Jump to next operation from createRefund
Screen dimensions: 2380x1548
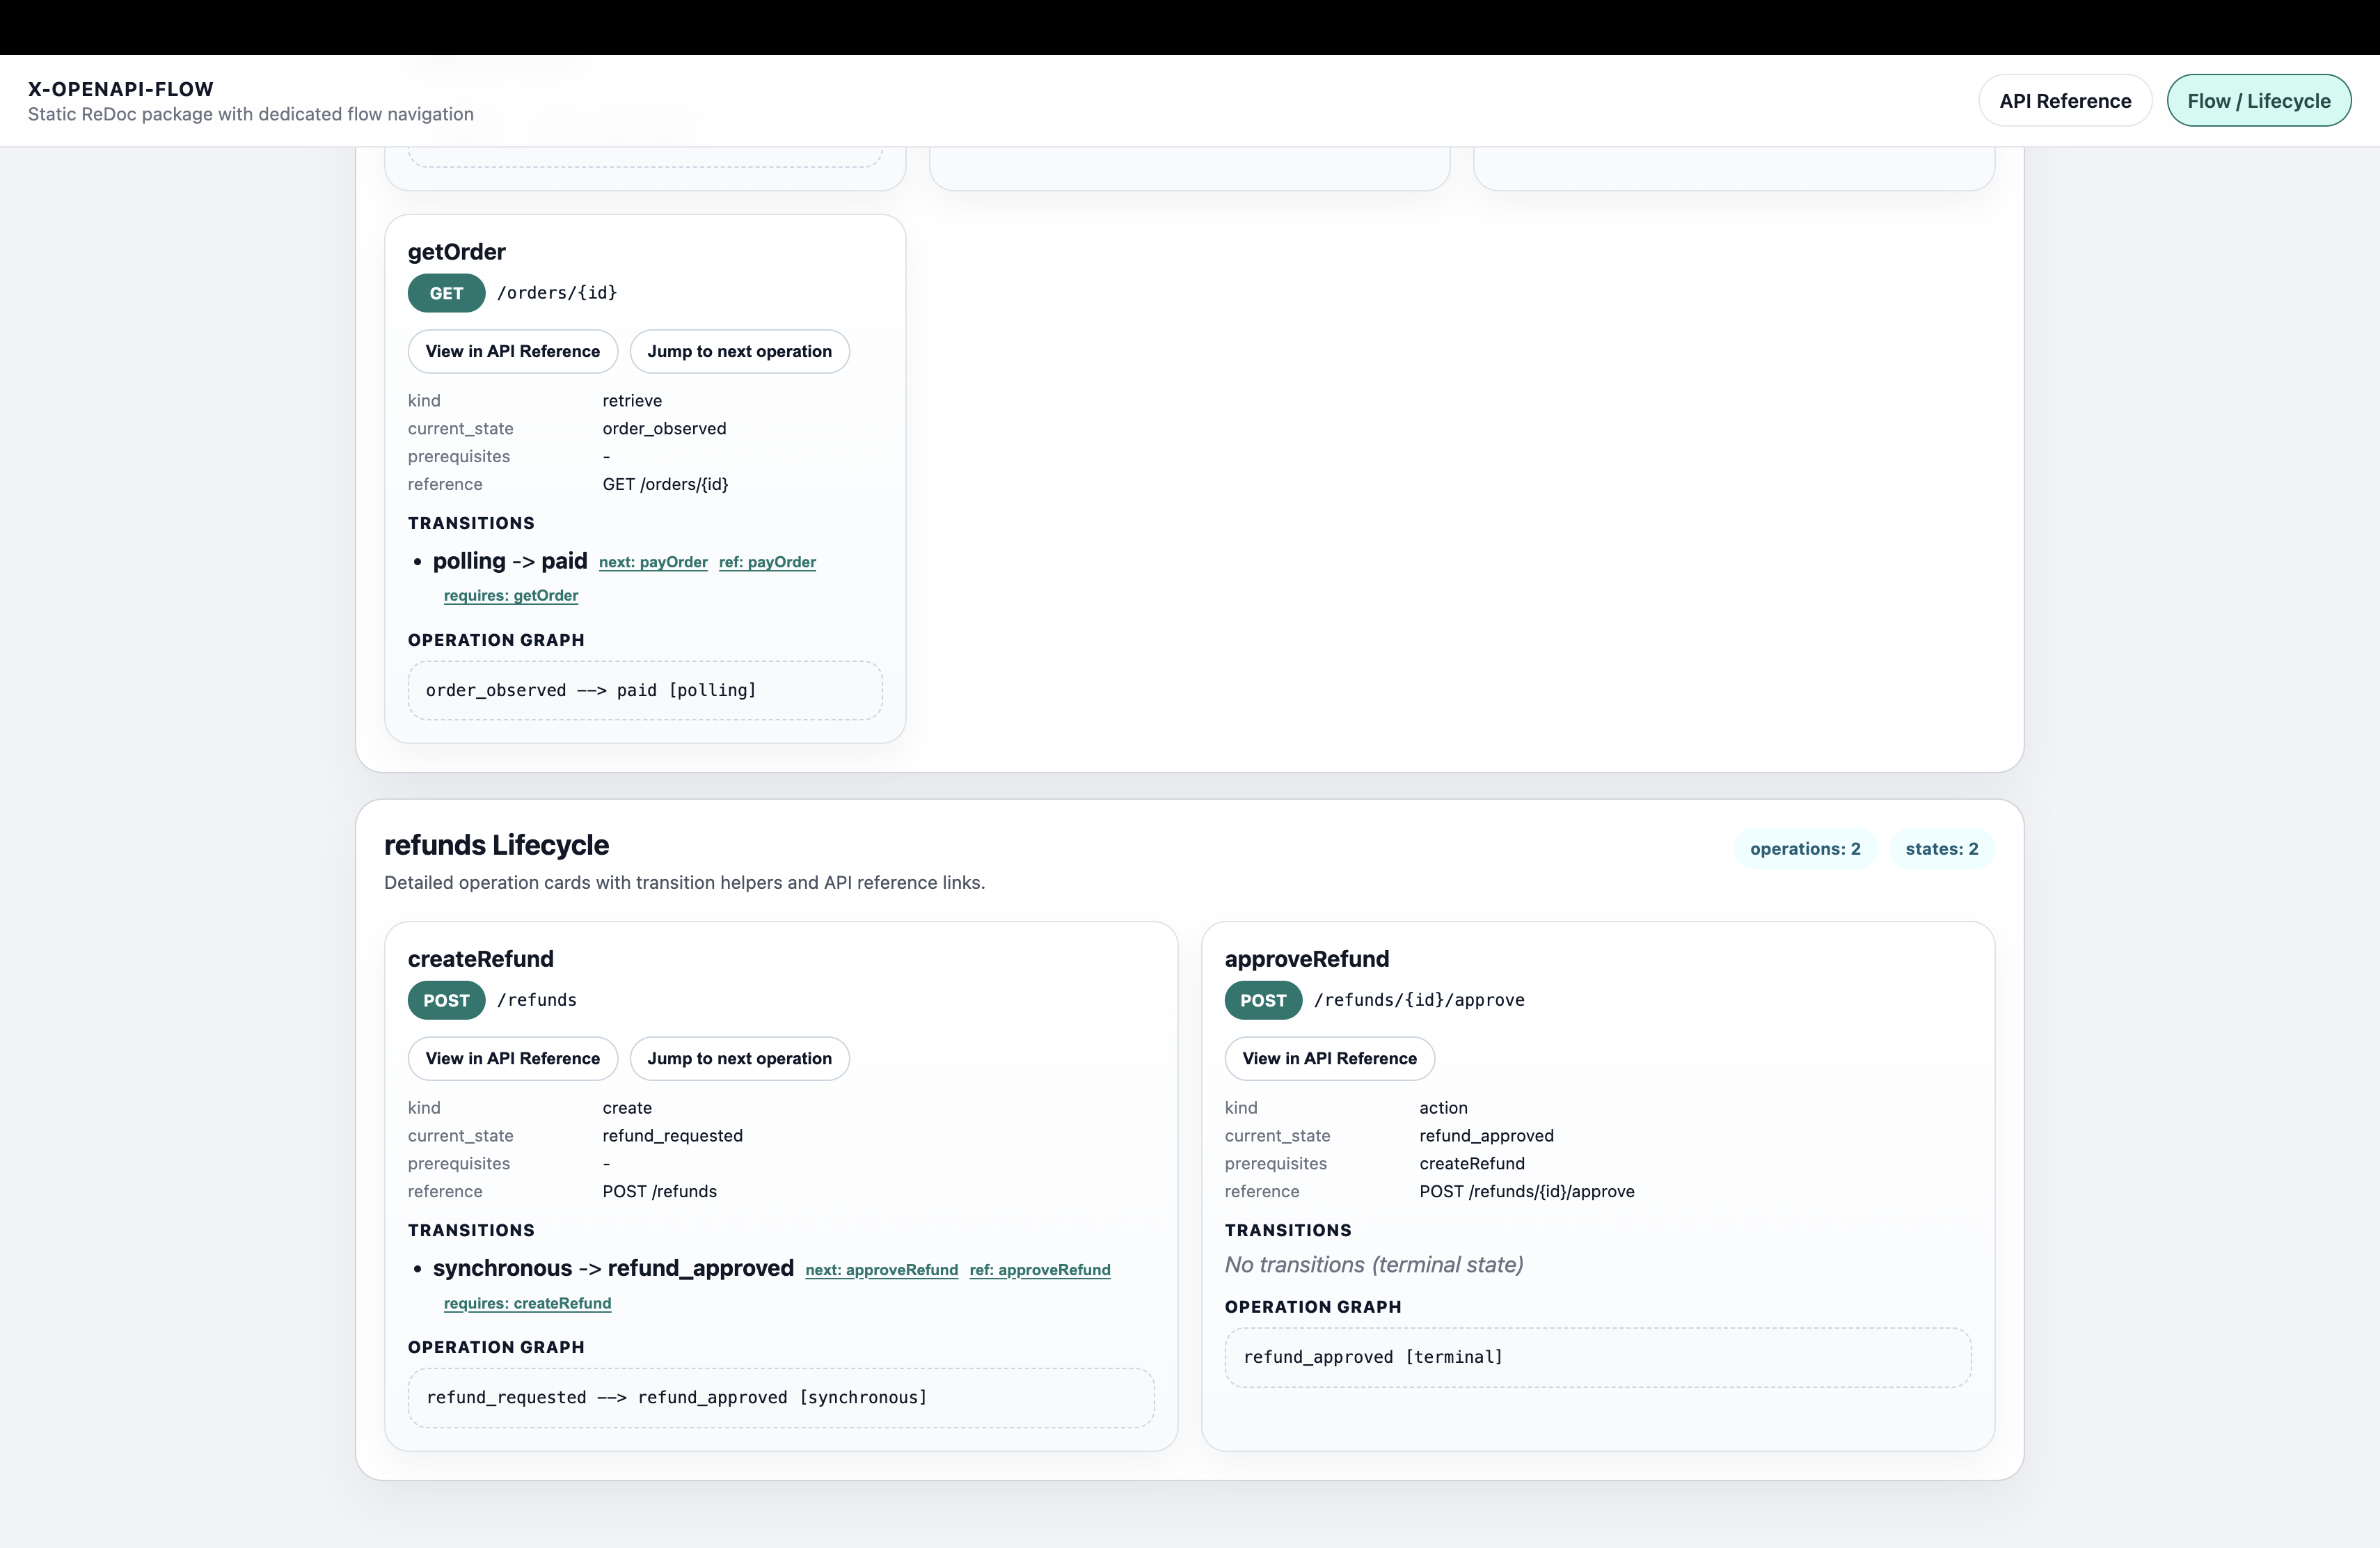point(739,1058)
